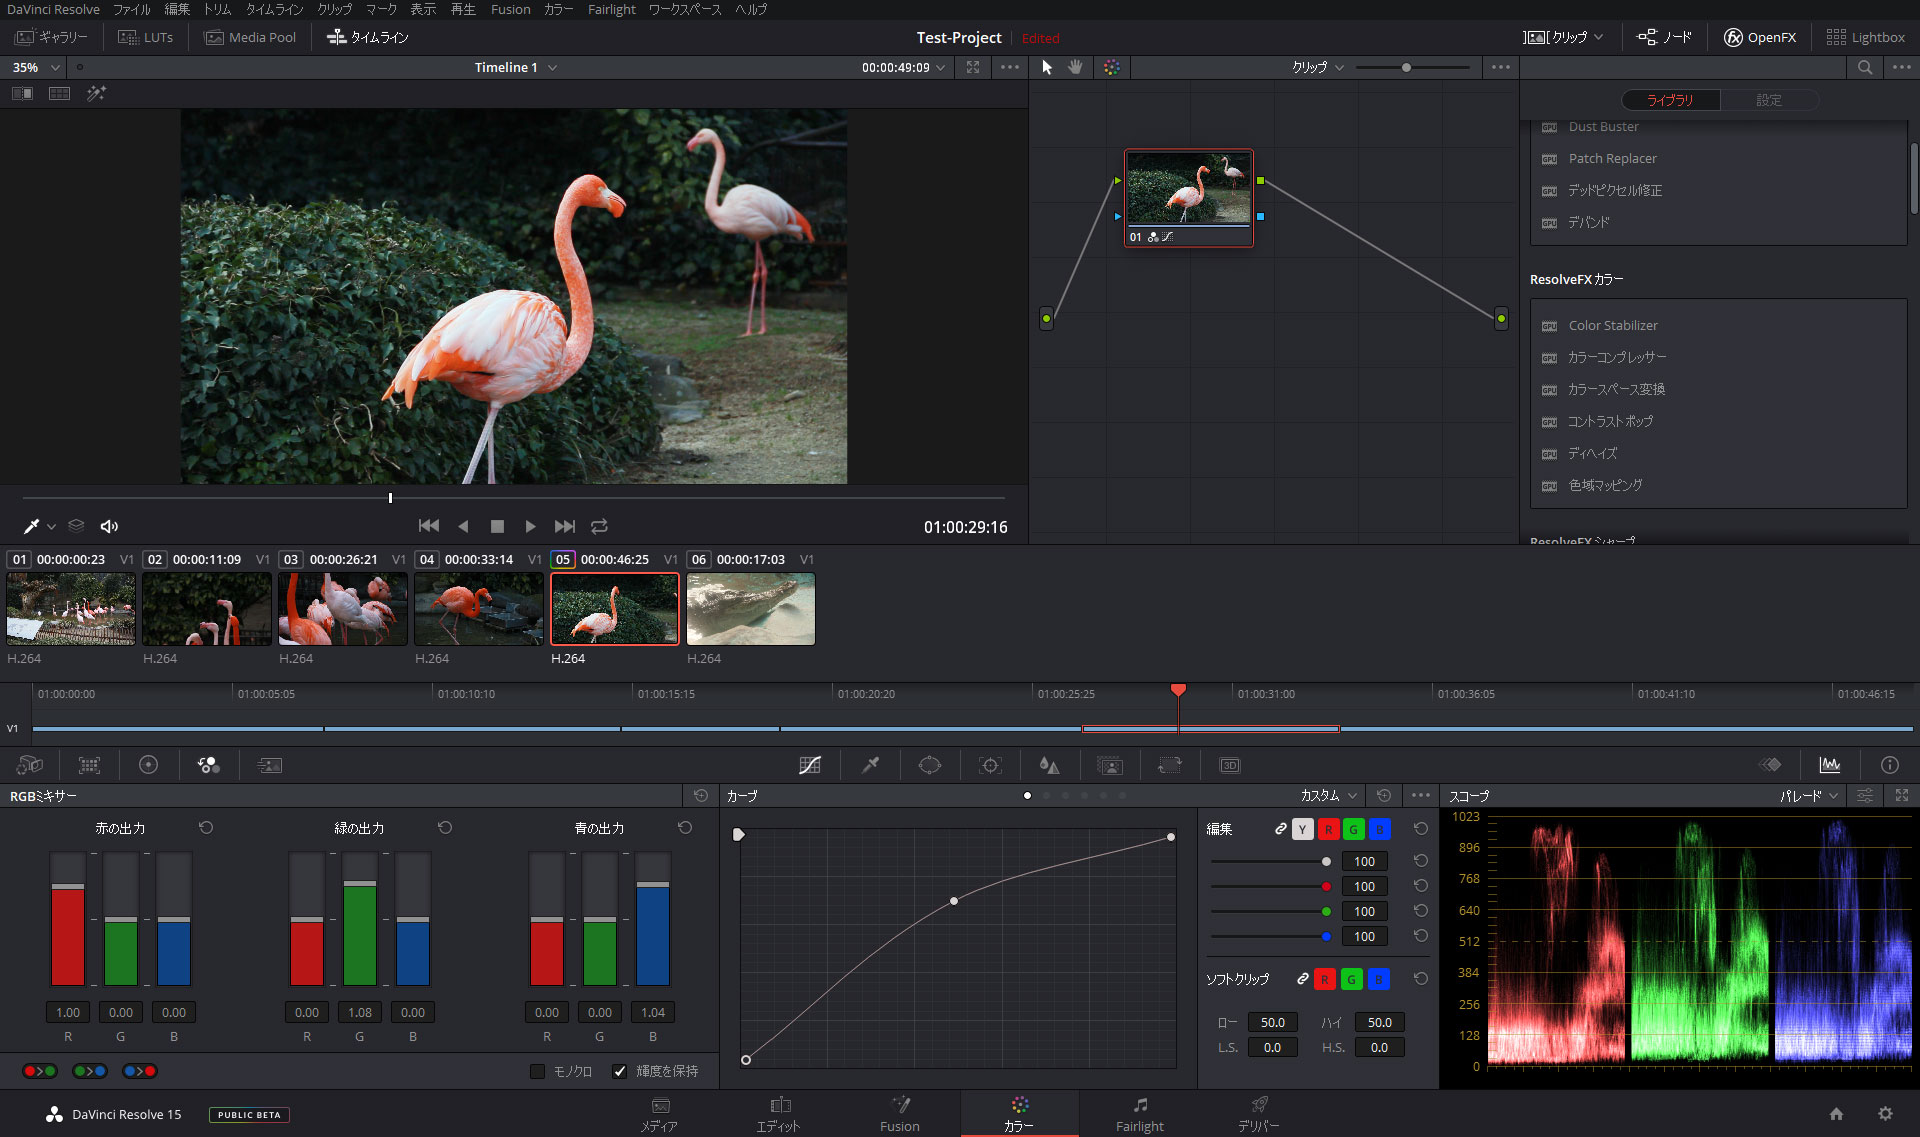
Task: Toggle the OpenFX panel
Action: click(x=1759, y=37)
